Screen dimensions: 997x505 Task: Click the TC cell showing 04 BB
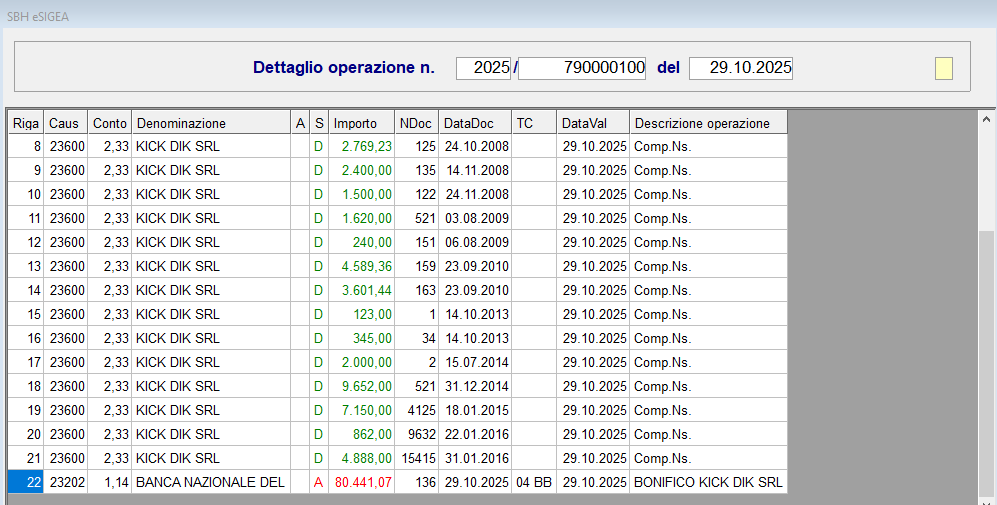pos(534,482)
